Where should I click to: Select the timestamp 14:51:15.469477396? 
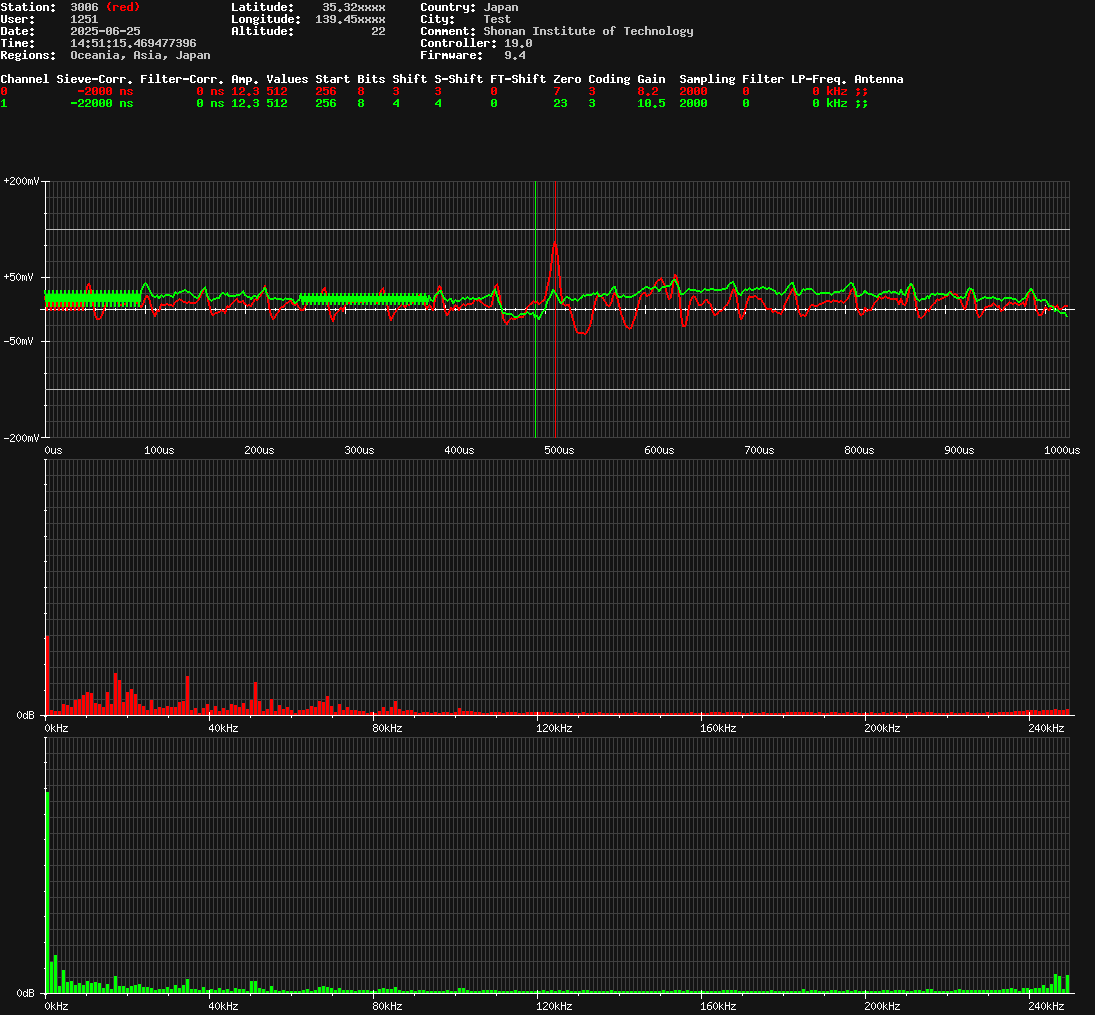133,43
